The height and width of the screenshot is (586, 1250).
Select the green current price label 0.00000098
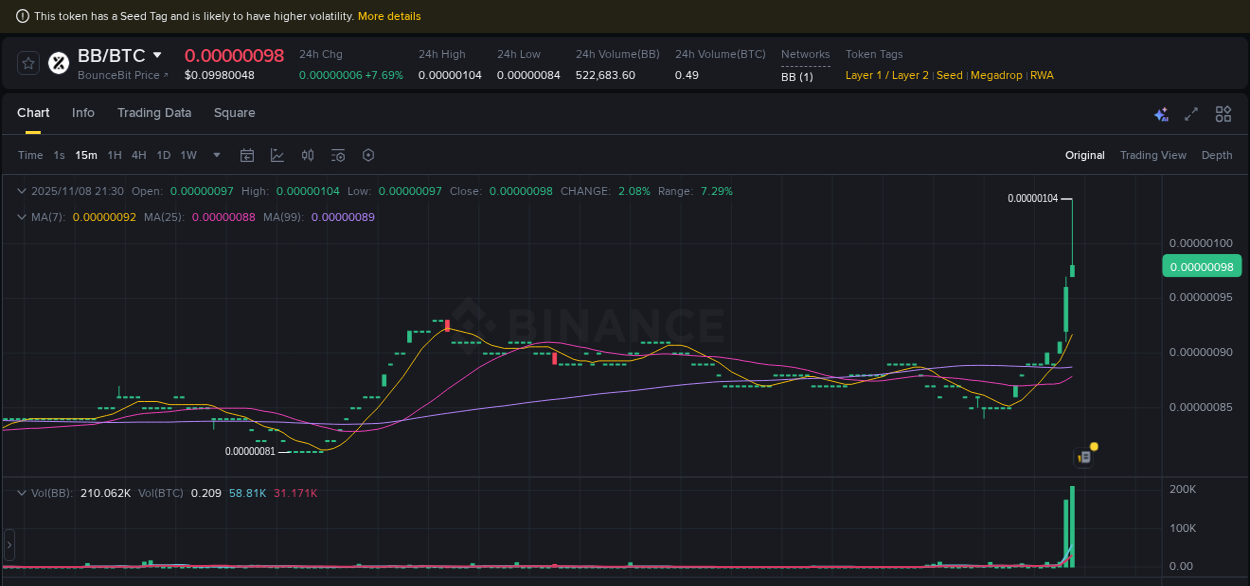coord(1202,266)
